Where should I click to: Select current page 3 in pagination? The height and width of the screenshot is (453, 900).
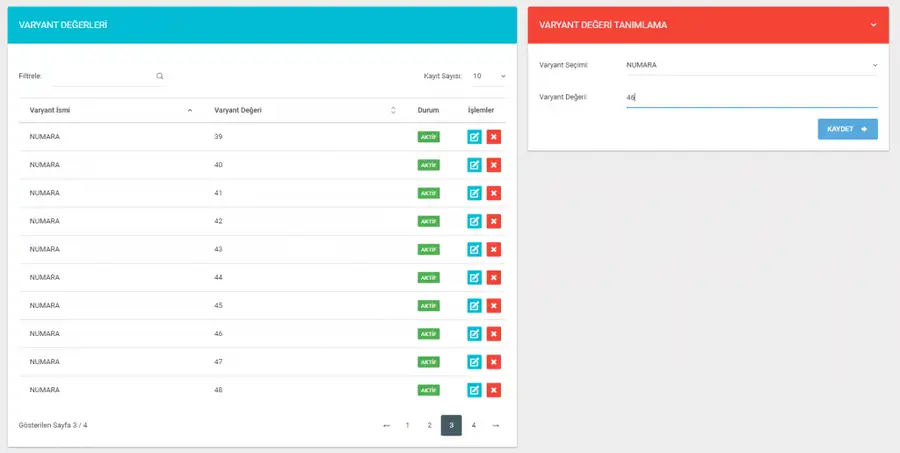pyautogui.click(x=451, y=425)
